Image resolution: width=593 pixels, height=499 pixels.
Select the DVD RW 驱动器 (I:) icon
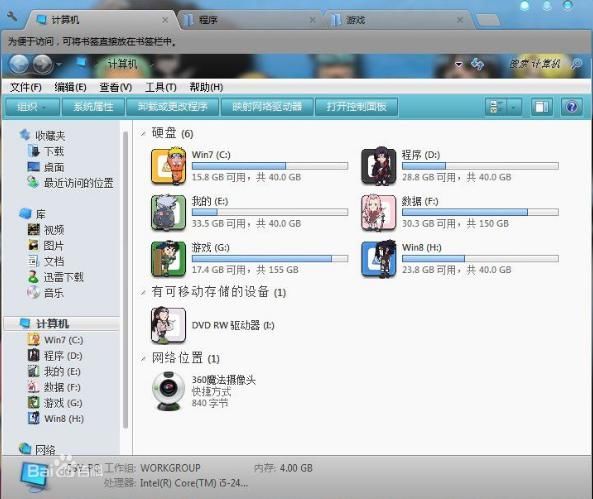[x=168, y=325]
